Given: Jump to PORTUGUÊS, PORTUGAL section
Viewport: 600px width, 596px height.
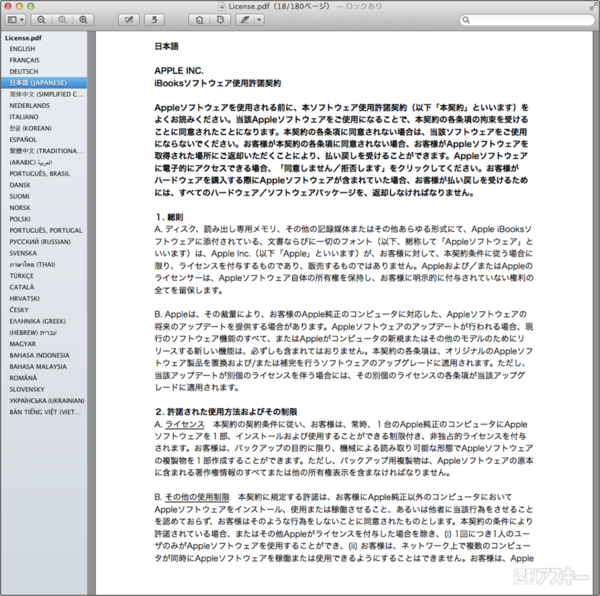Looking at the screenshot, I should coord(46,230).
